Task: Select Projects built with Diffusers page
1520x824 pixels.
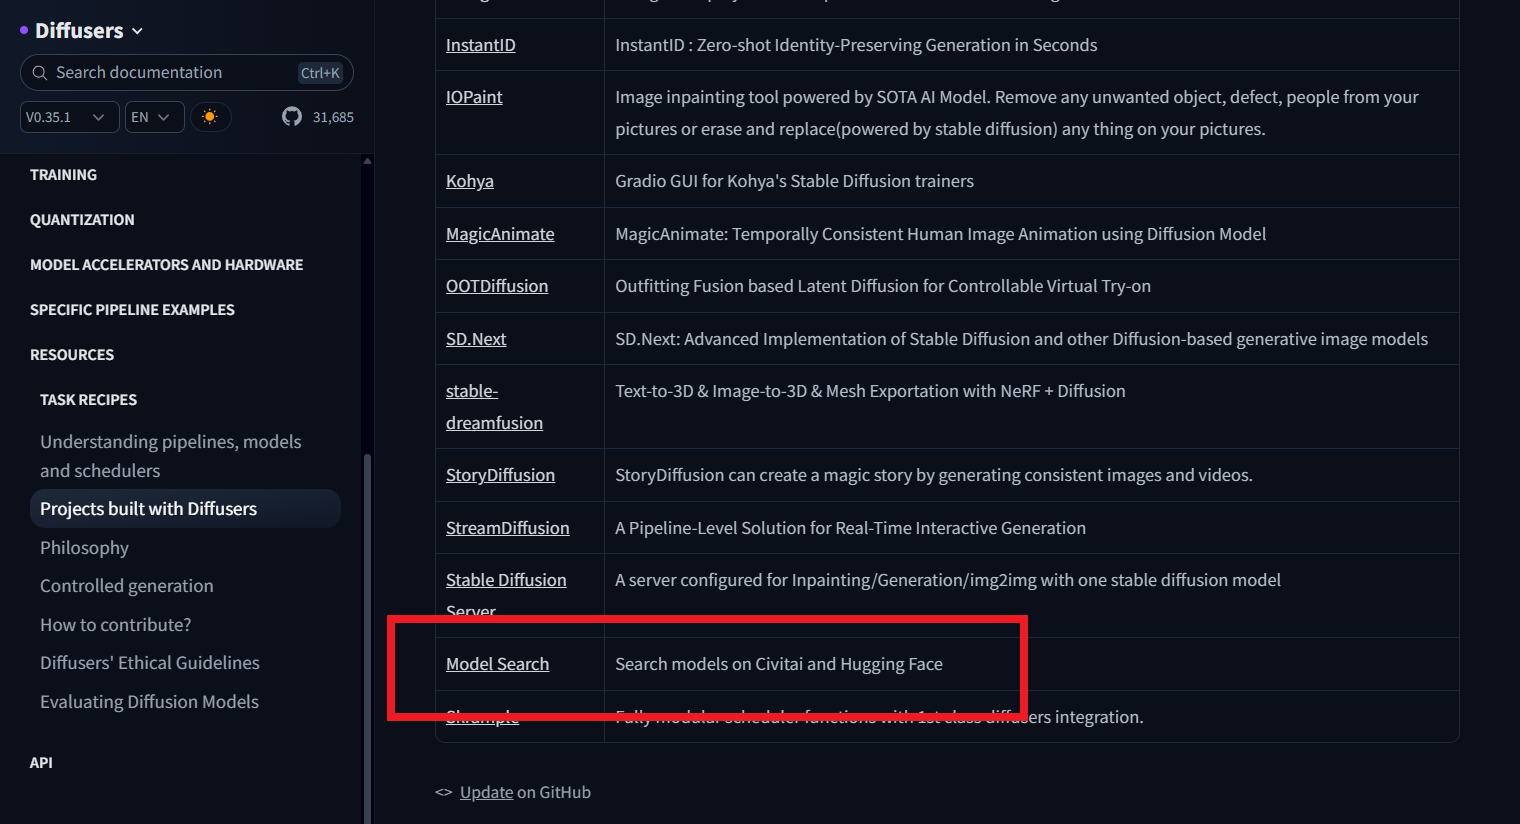Action: [x=185, y=509]
